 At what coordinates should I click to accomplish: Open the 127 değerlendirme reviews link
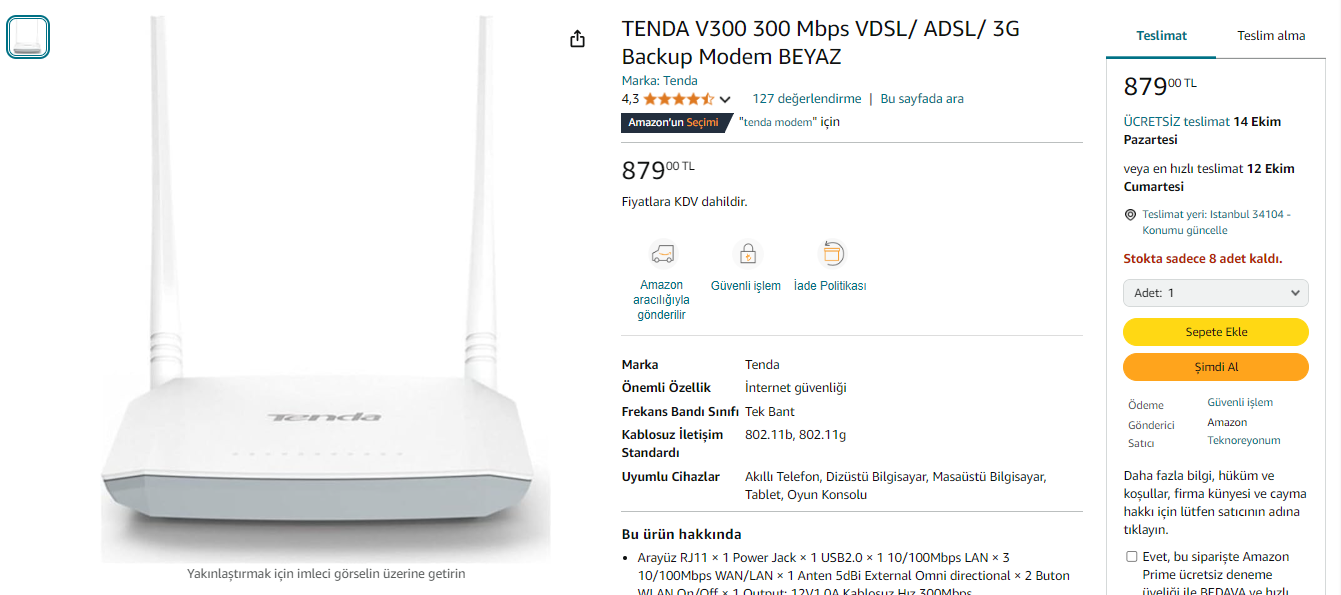point(807,99)
